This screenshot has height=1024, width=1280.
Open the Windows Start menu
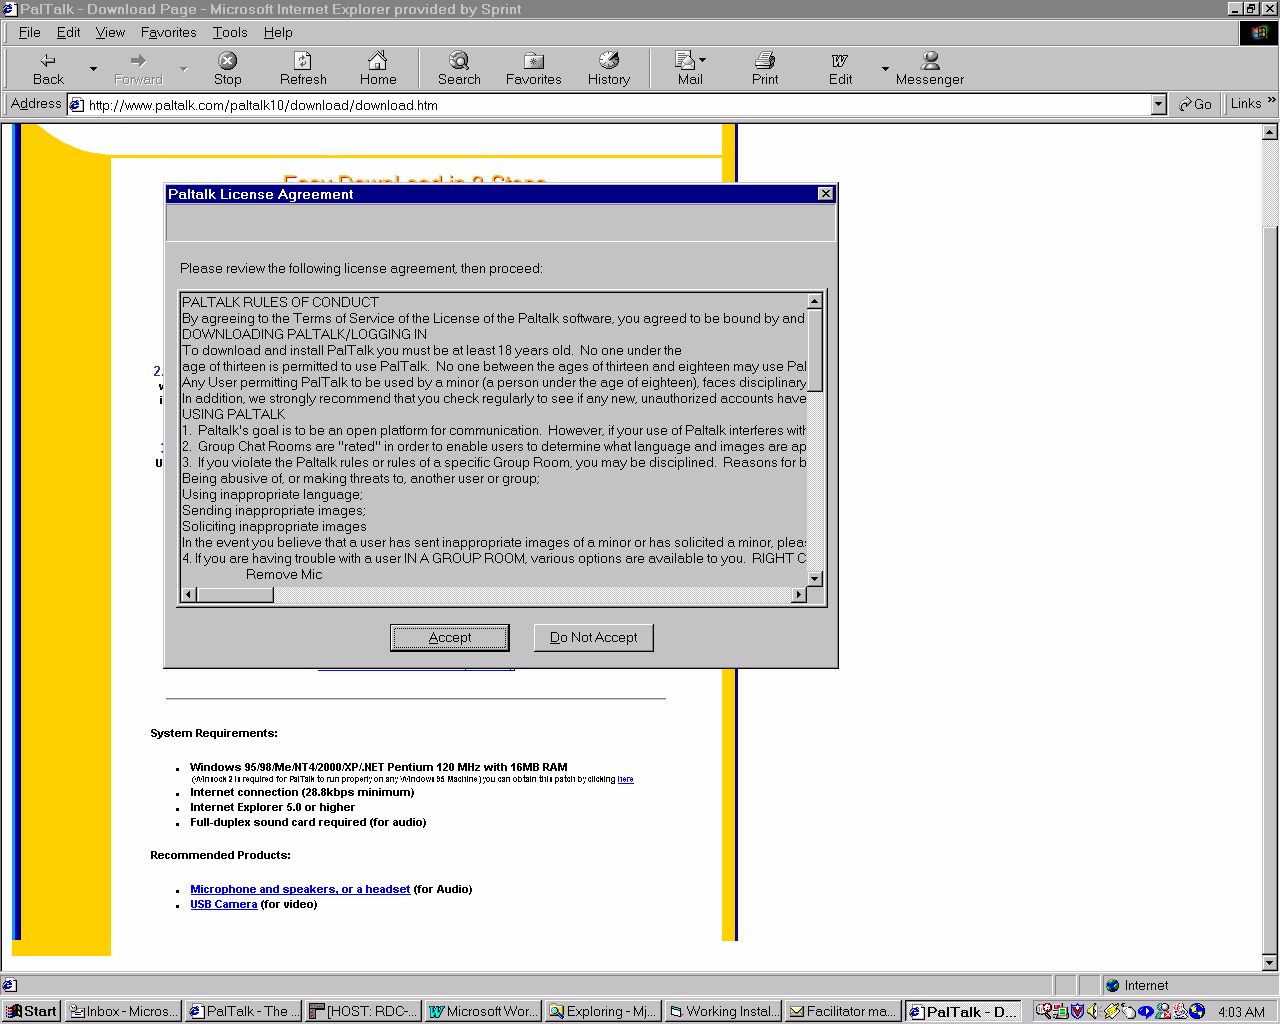pos(32,1011)
